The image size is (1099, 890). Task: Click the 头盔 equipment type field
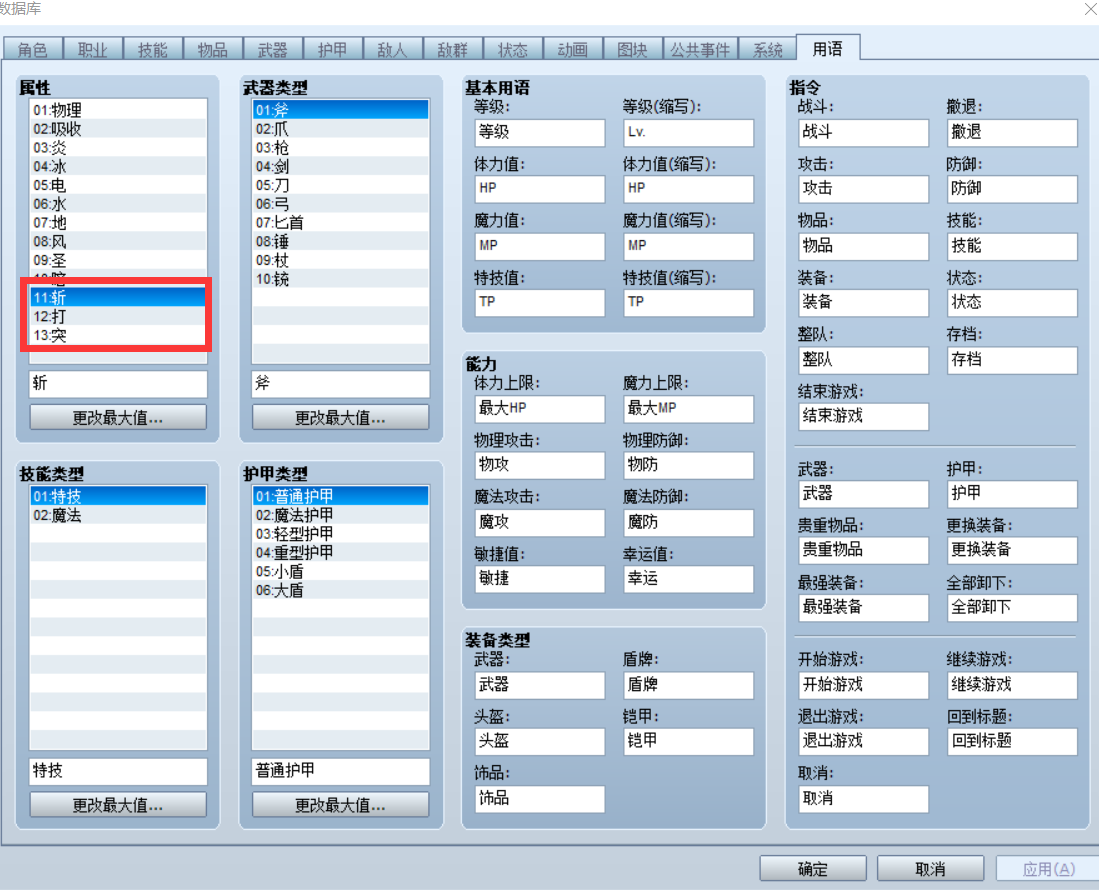pos(540,741)
